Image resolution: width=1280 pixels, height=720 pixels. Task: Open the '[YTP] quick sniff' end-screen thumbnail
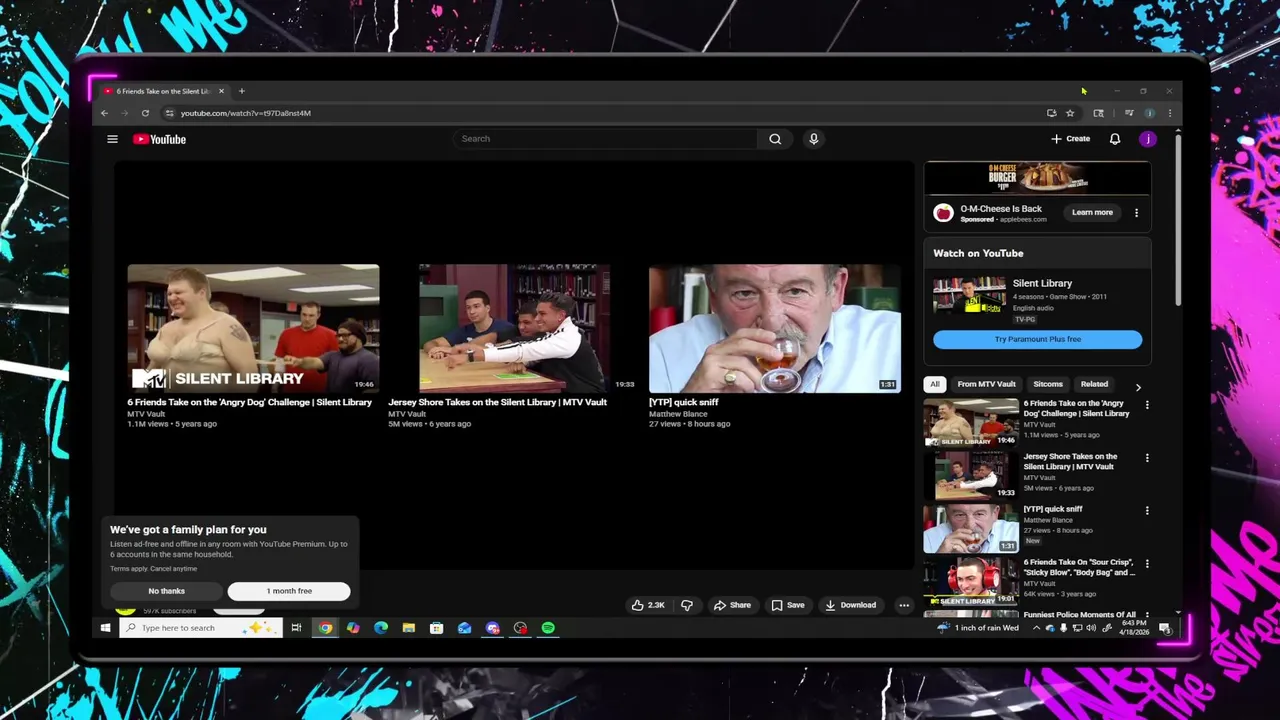pos(775,328)
